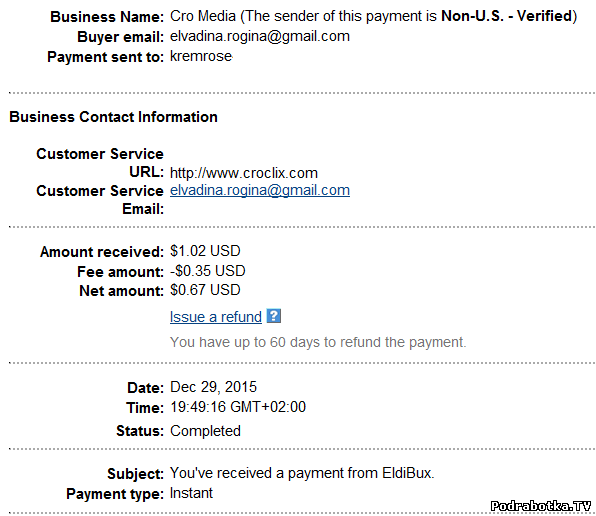Click the $1.02 USD amount received value

pyautogui.click(x=205, y=251)
